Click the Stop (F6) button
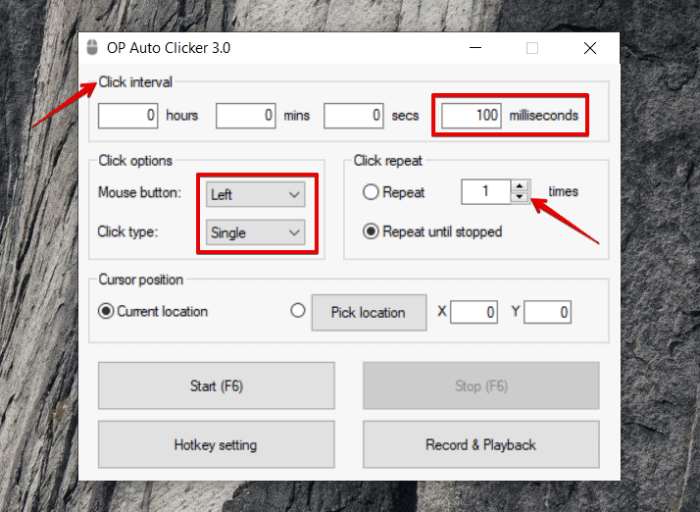 click(481, 386)
